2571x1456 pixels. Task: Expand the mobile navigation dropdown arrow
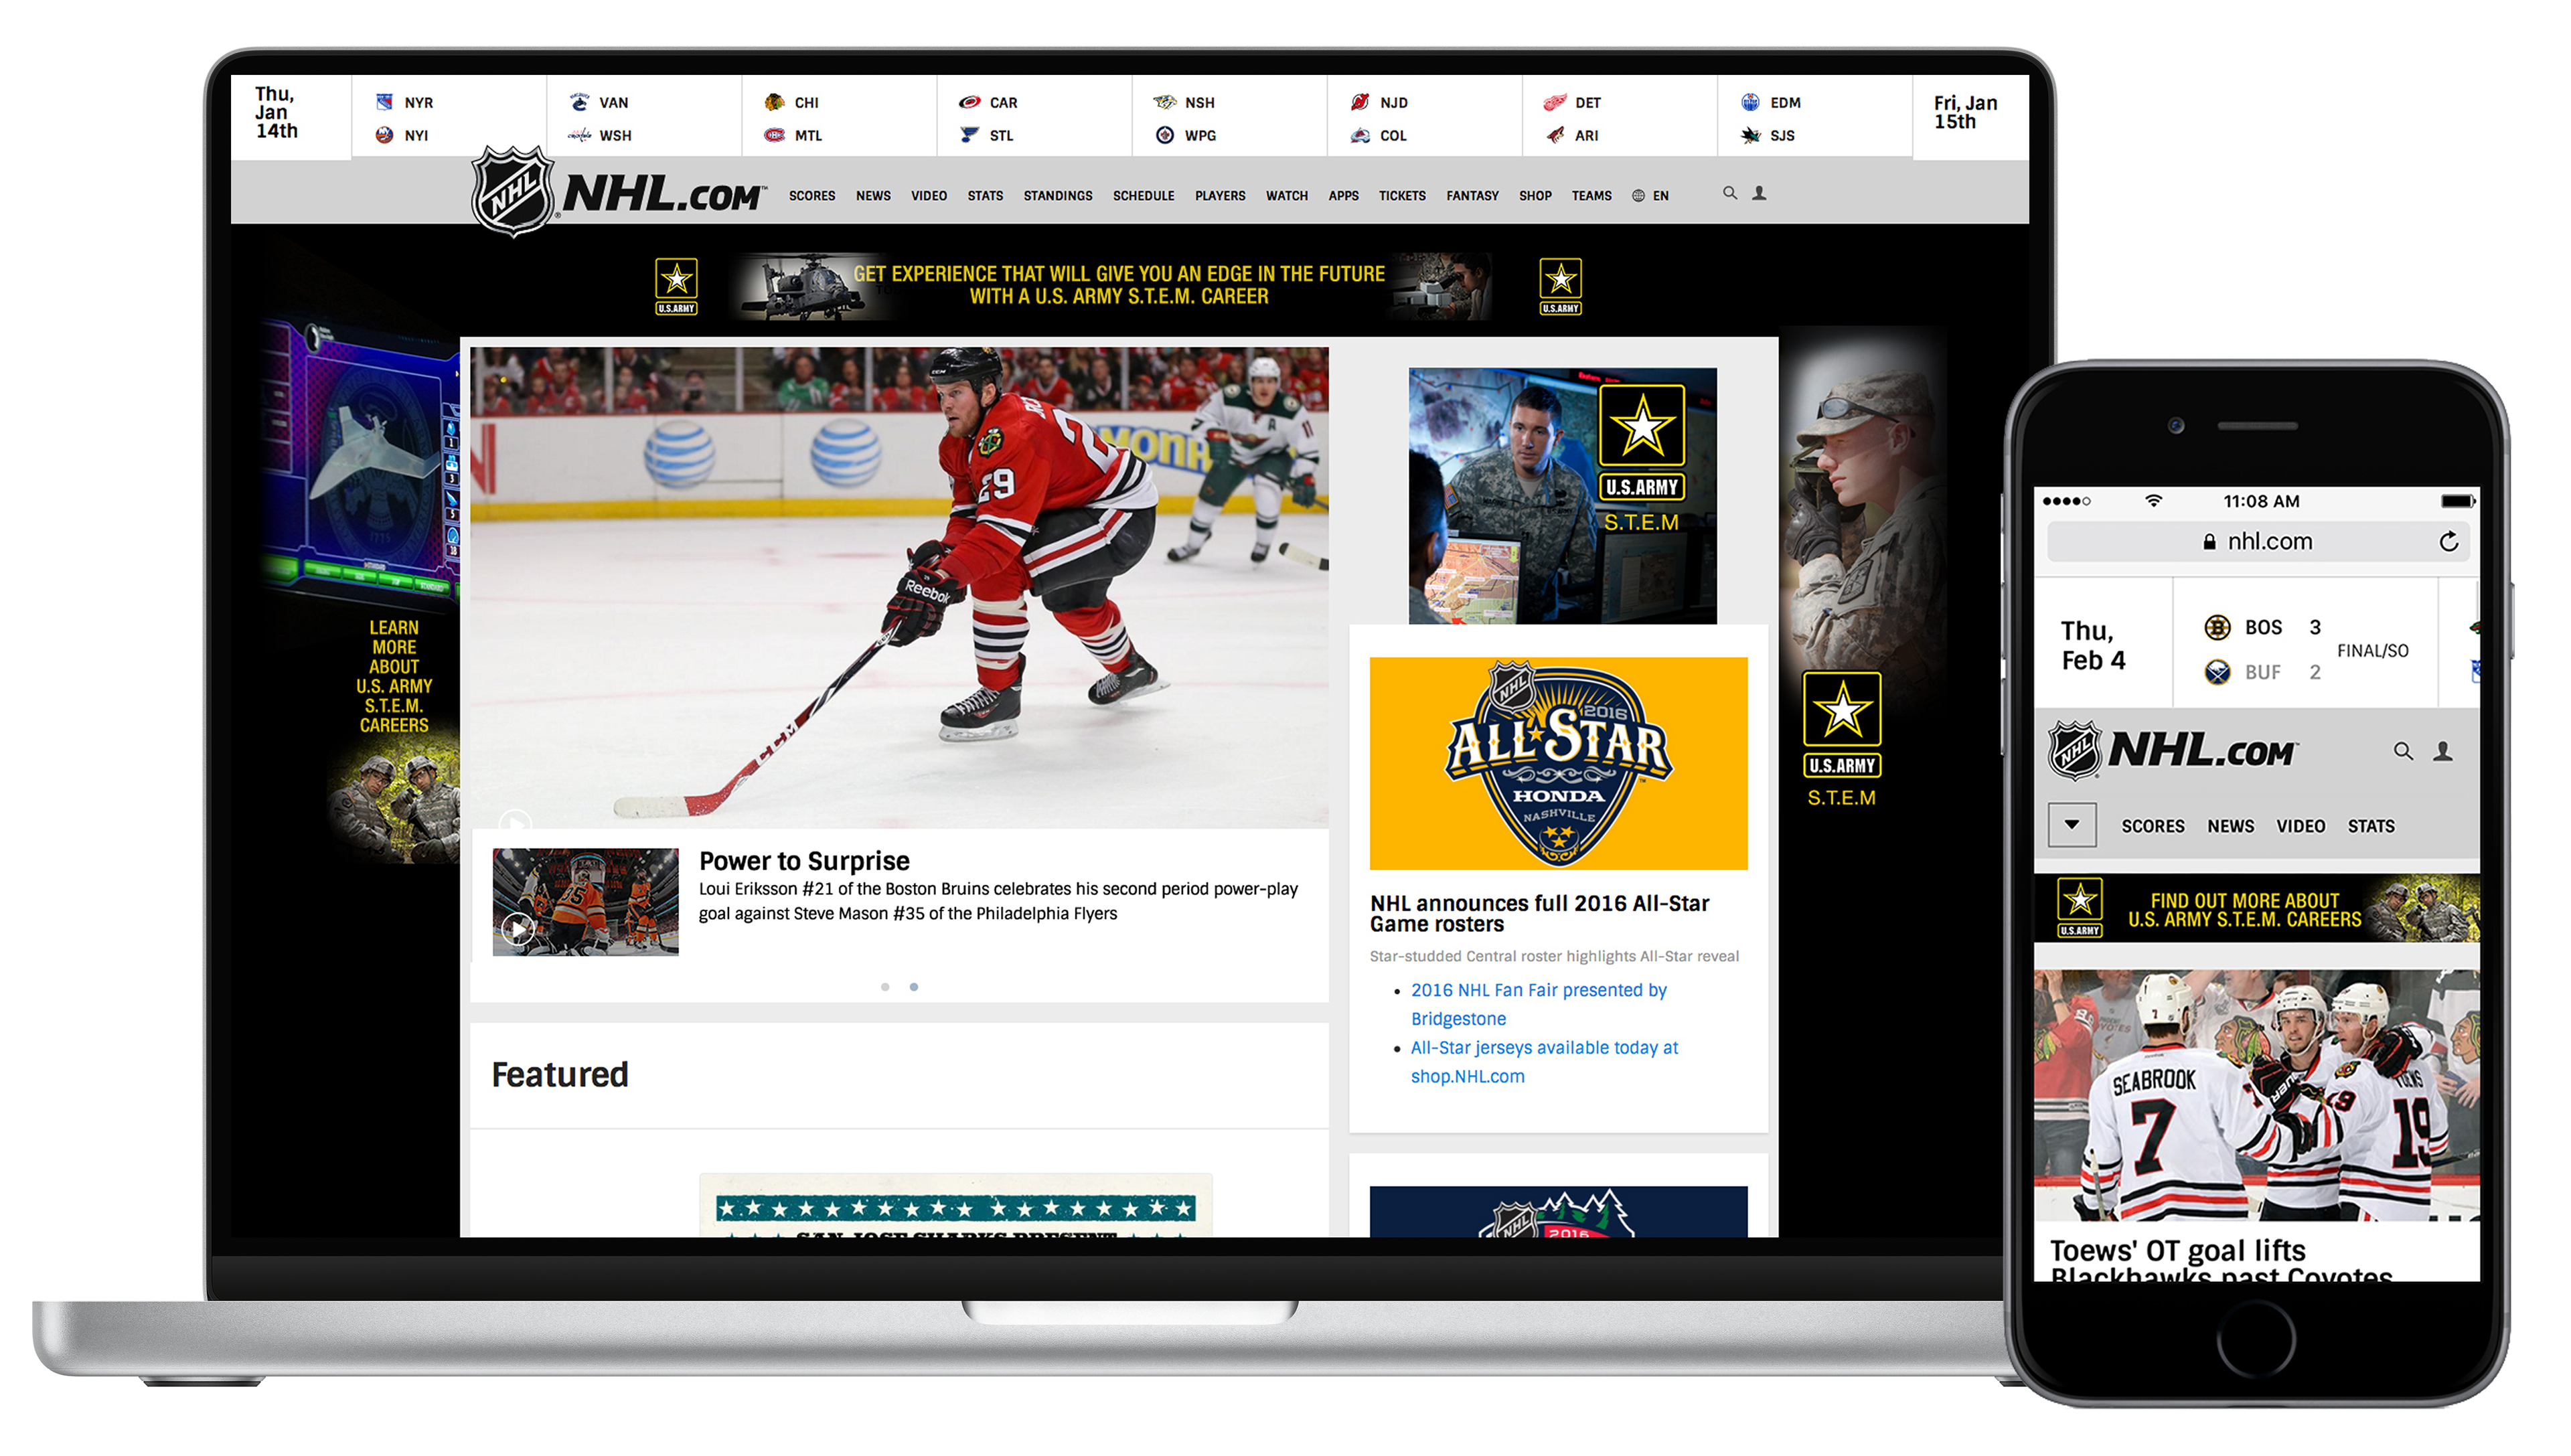tap(2072, 825)
